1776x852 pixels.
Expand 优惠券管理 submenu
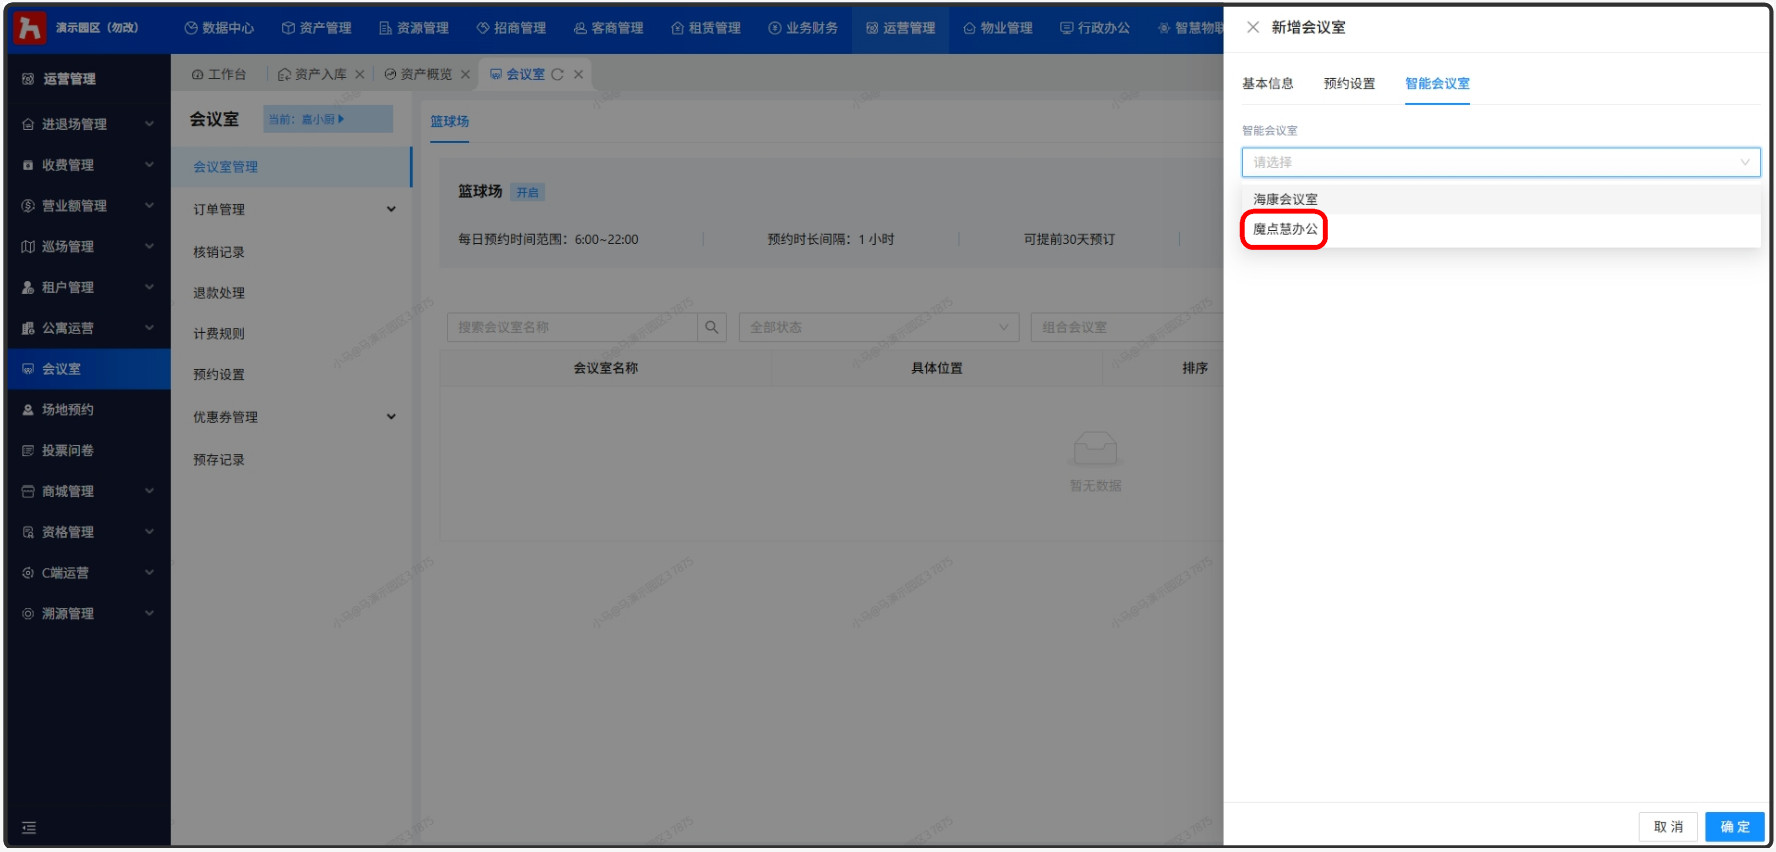pyautogui.click(x=391, y=417)
